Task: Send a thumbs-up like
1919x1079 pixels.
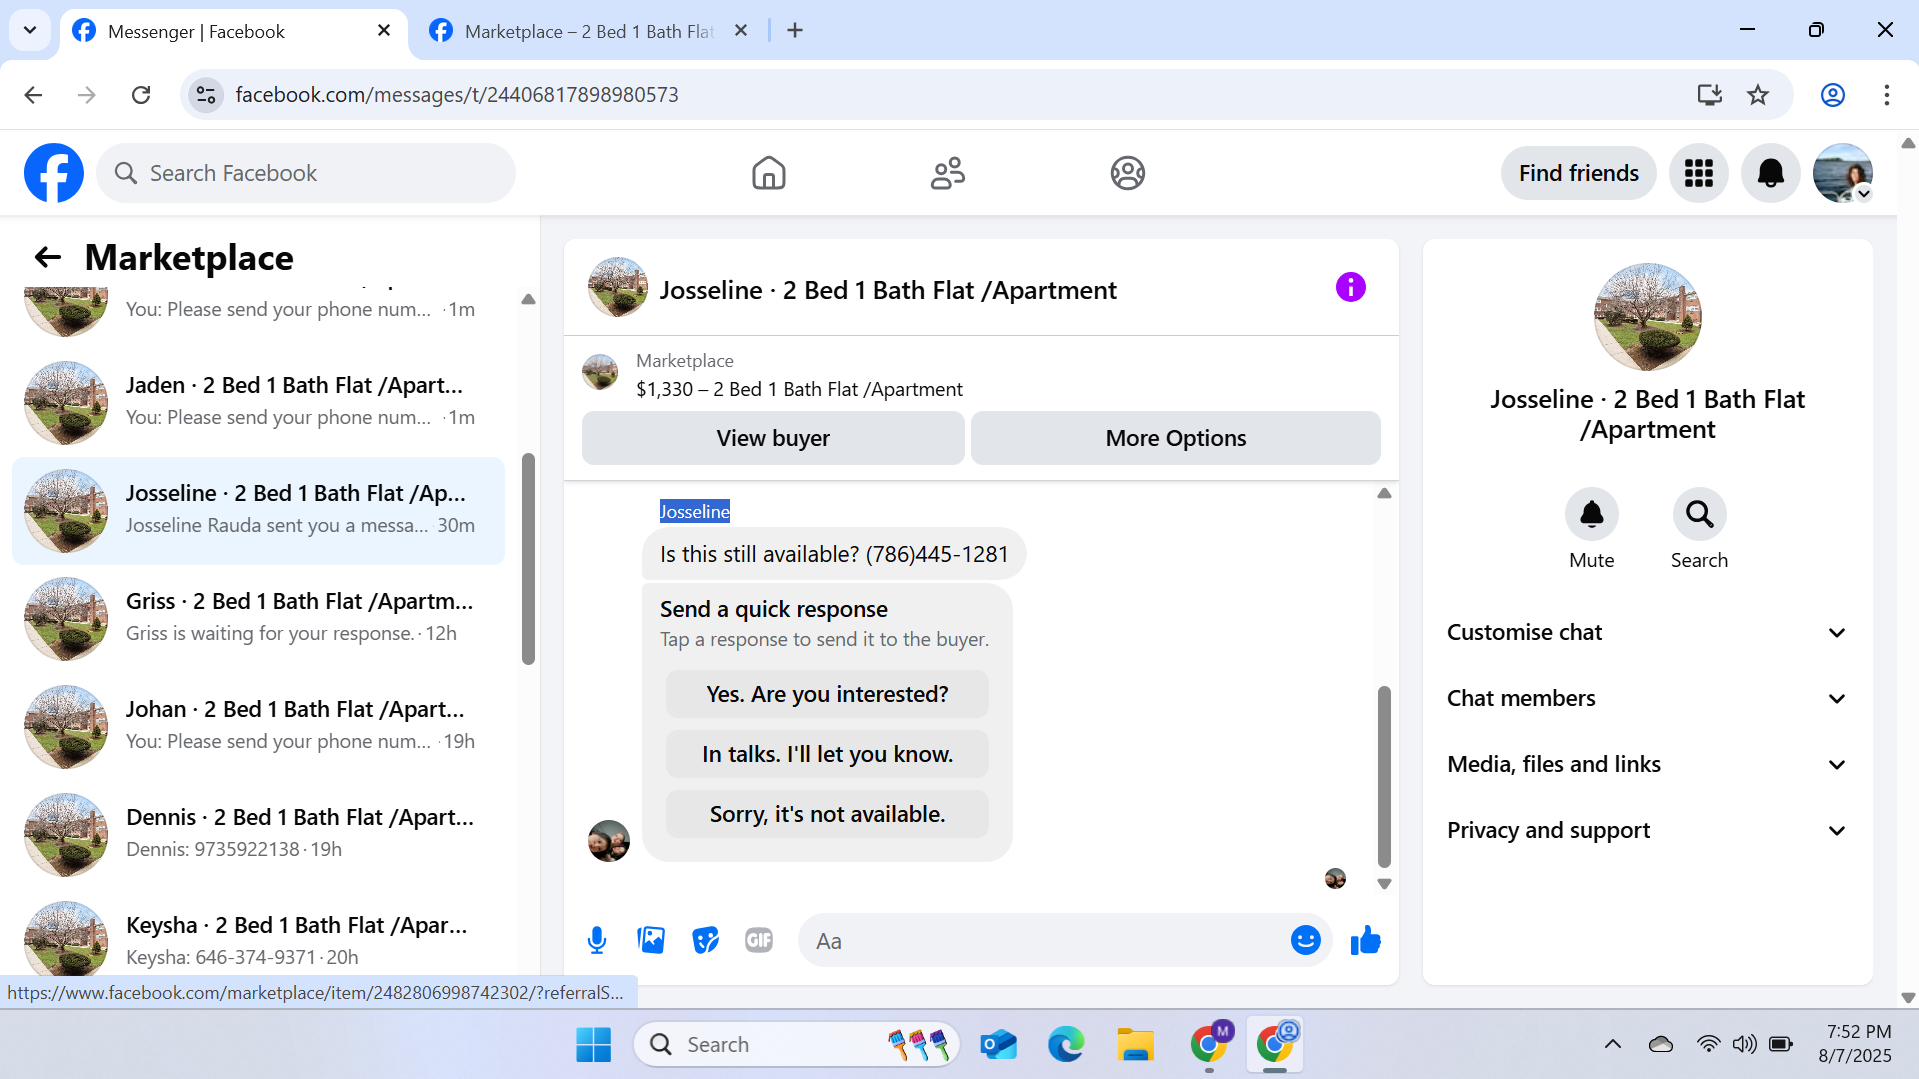Action: pyautogui.click(x=1365, y=940)
